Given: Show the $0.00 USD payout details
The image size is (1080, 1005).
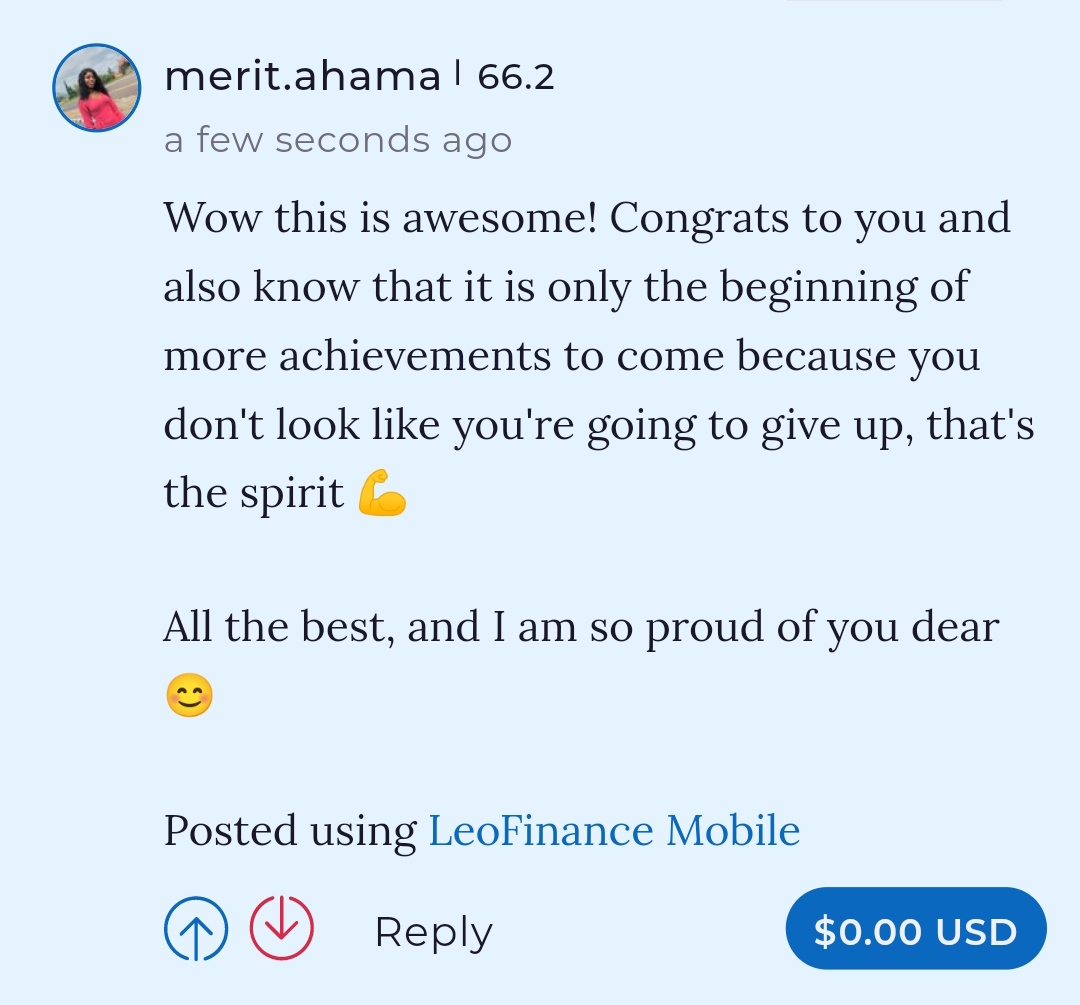Looking at the screenshot, I should [x=915, y=931].
